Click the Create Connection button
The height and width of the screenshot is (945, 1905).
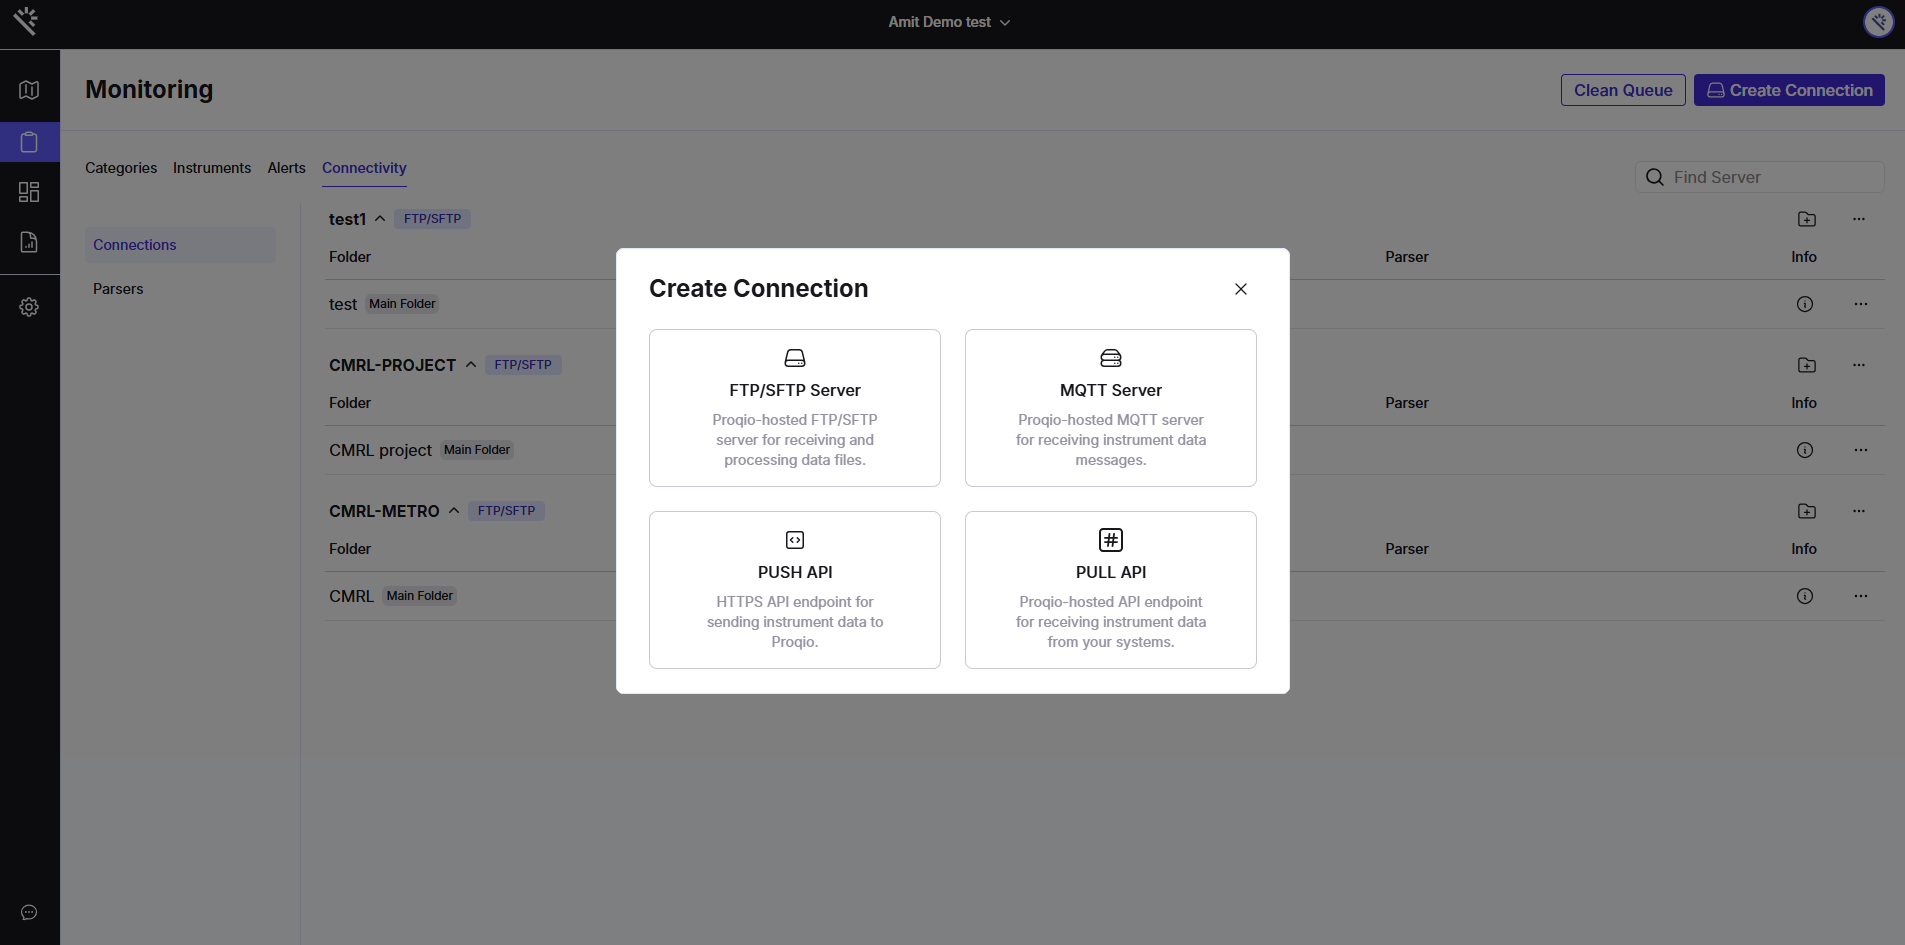(x=1789, y=90)
